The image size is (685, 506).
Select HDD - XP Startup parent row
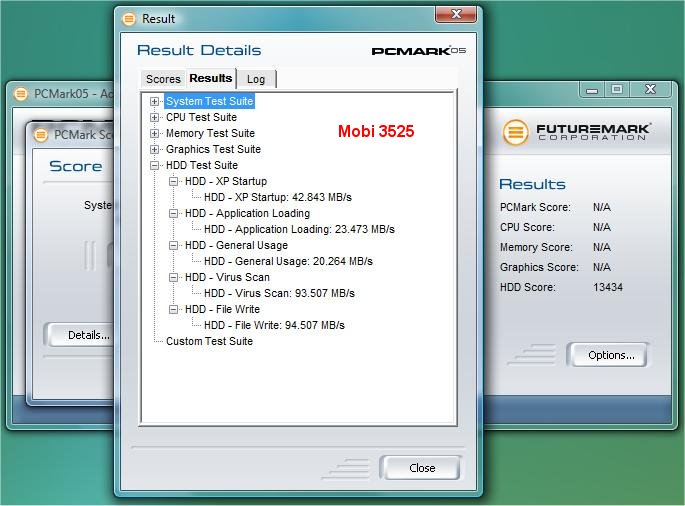(226, 181)
